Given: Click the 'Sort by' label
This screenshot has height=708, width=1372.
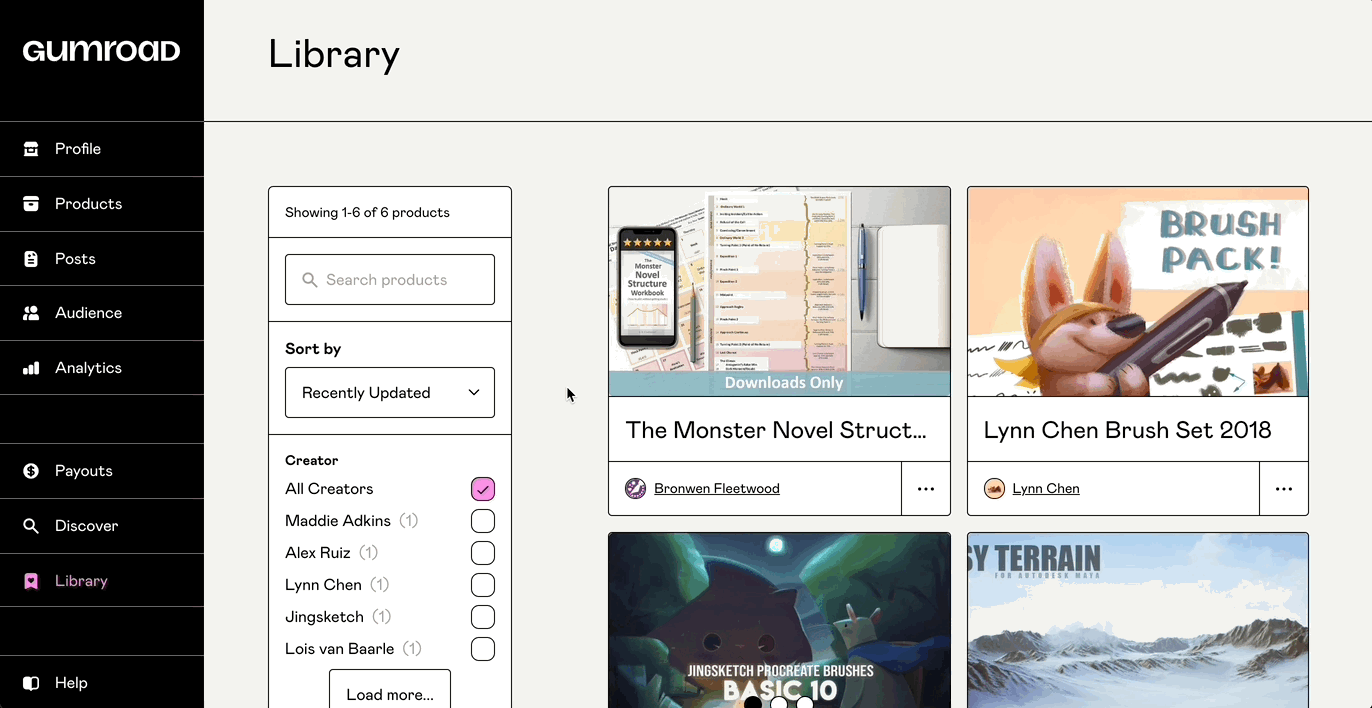Looking at the screenshot, I should pyautogui.click(x=313, y=349).
